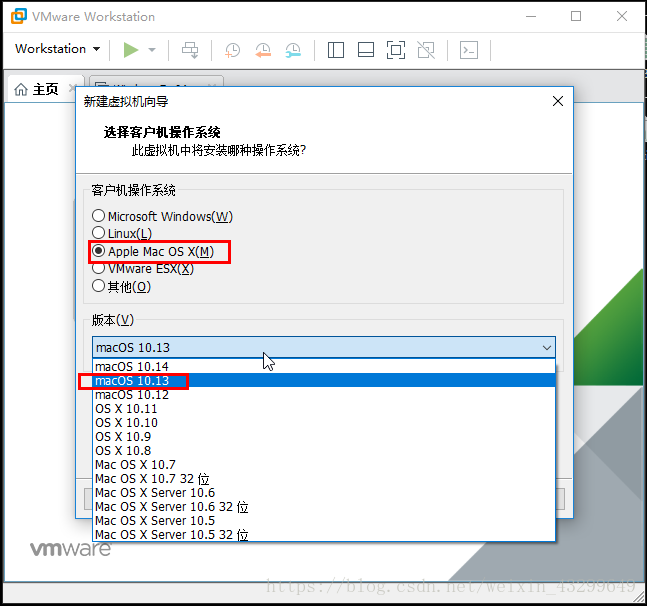Click the send Ctrl+Alt+Del toolbar icon
The image size is (647, 606).
tap(190, 50)
